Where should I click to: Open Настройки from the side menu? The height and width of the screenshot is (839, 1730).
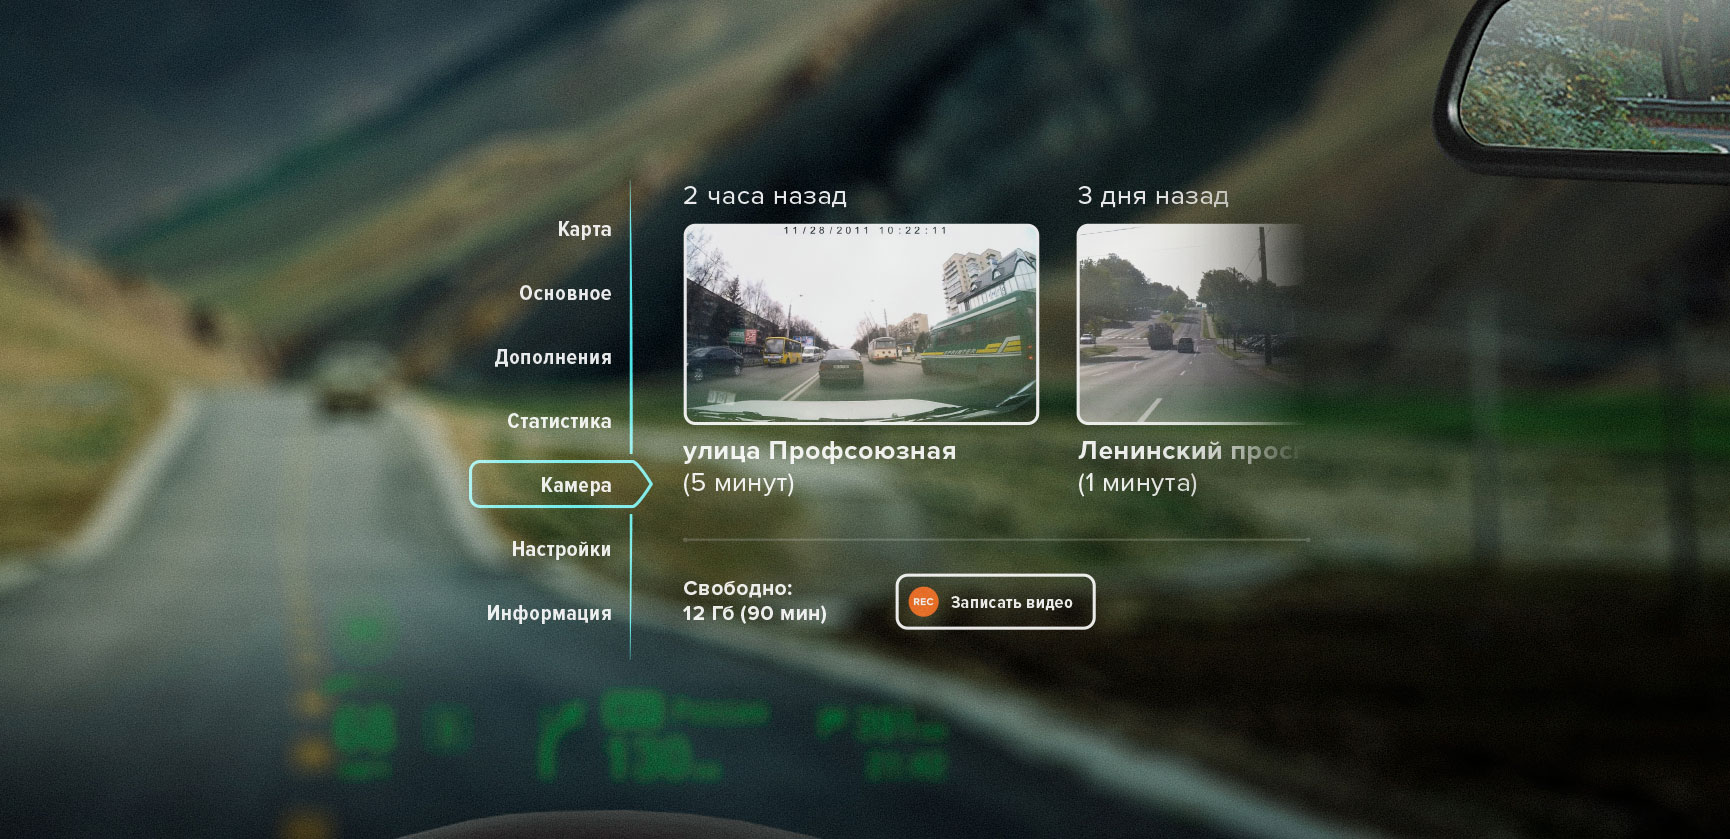(x=561, y=549)
